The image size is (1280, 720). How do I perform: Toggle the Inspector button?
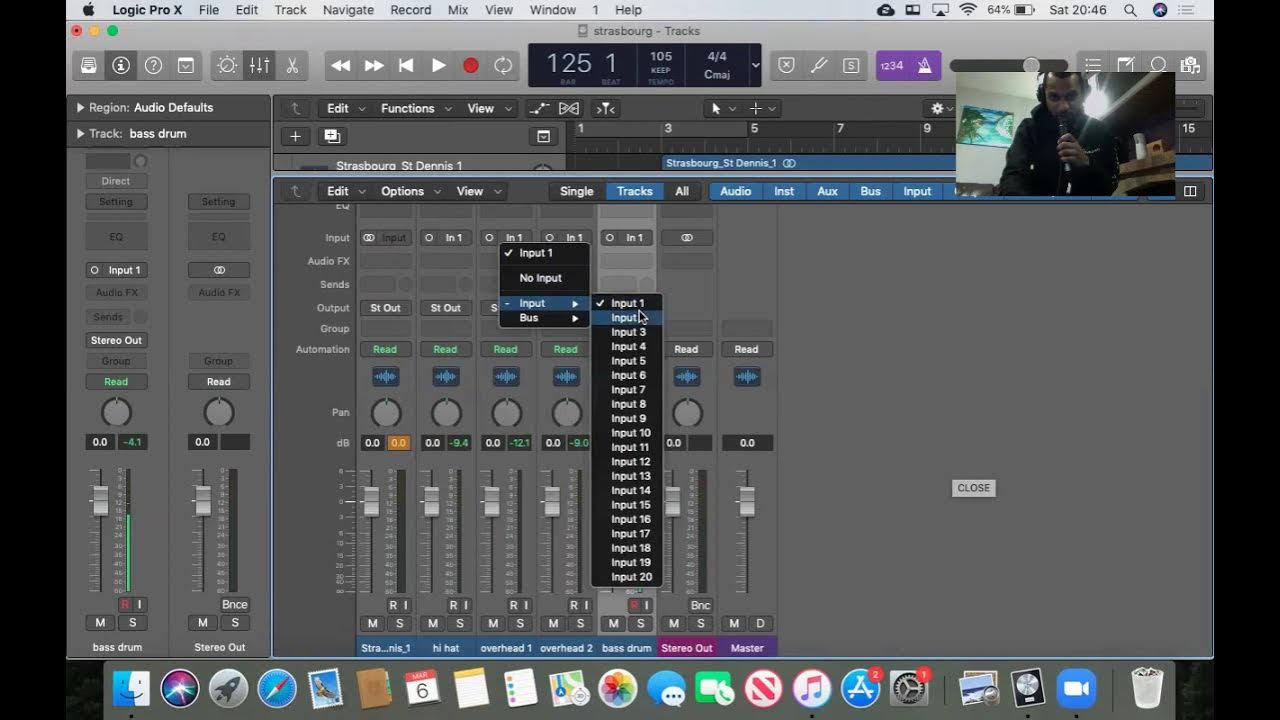[121, 66]
